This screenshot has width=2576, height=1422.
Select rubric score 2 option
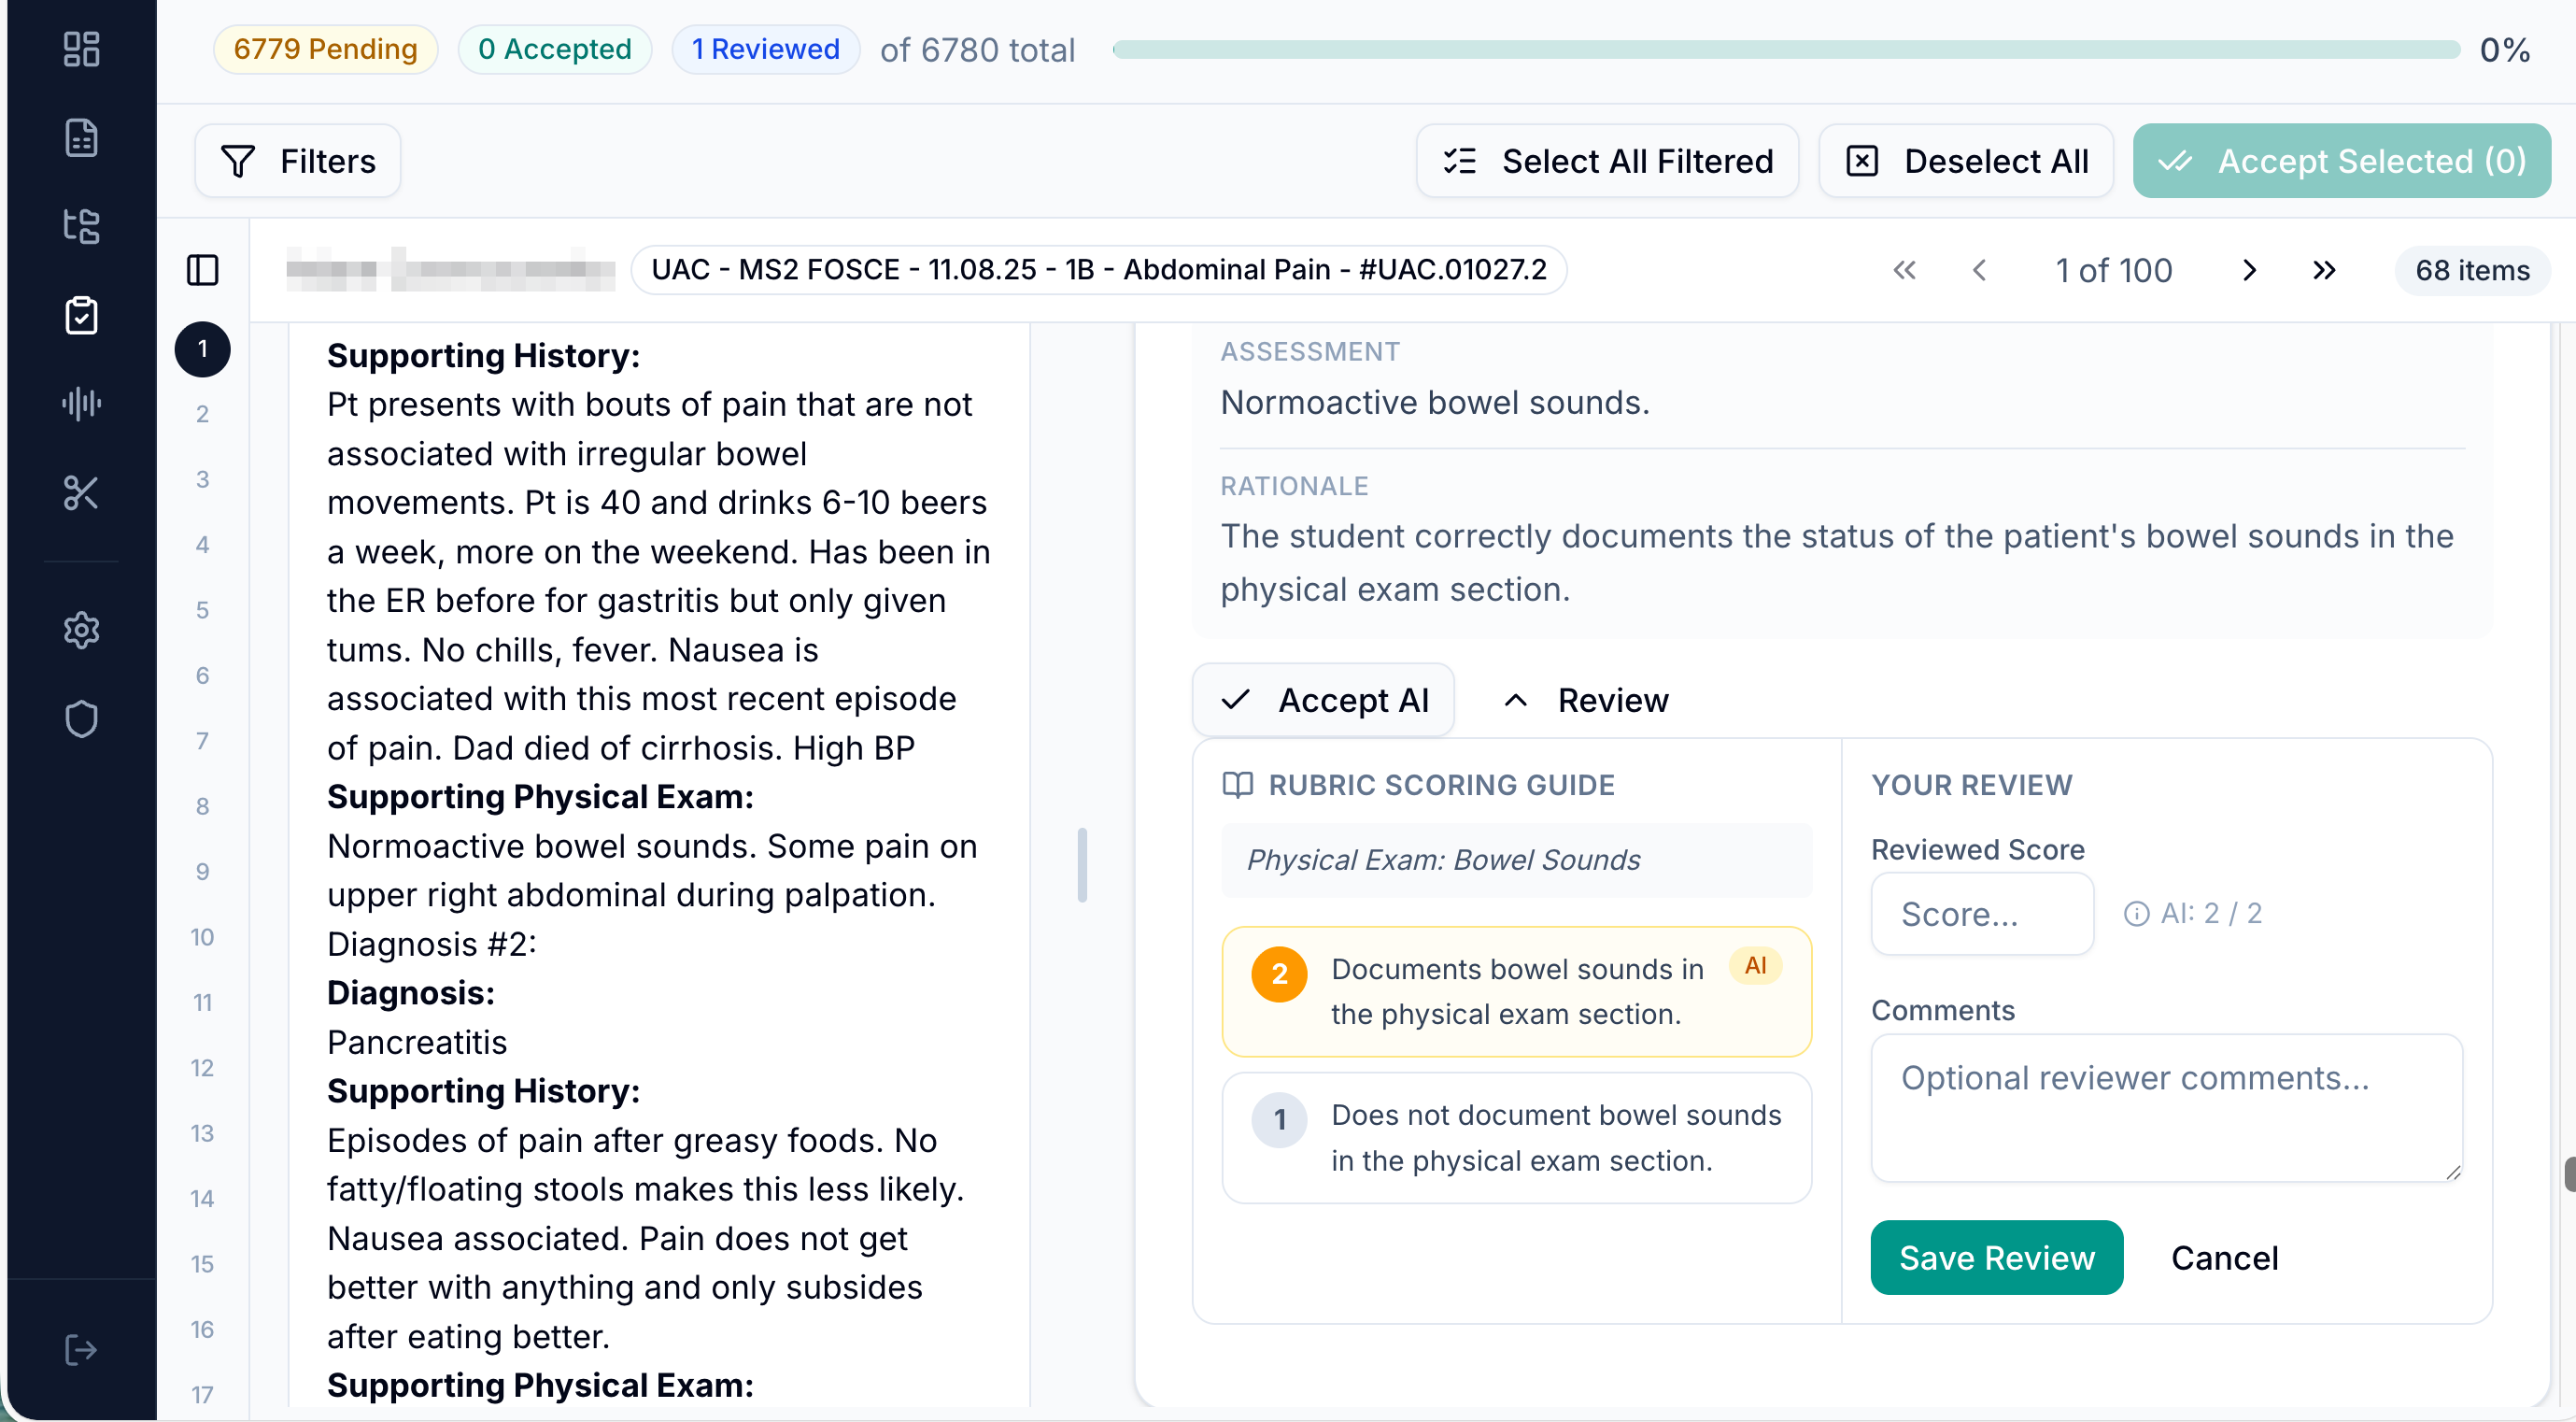pyautogui.click(x=1516, y=991)
